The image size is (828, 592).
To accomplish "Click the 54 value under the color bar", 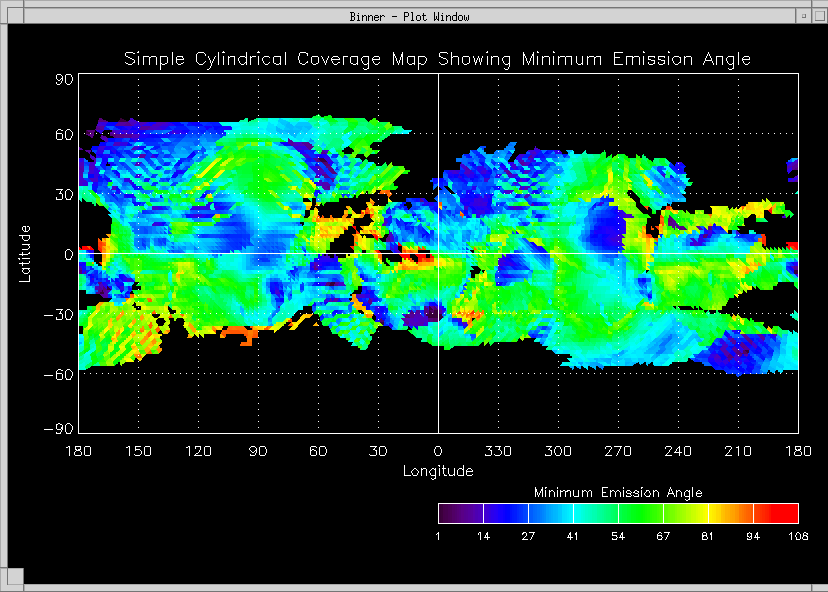I will (x=618, y=537).
